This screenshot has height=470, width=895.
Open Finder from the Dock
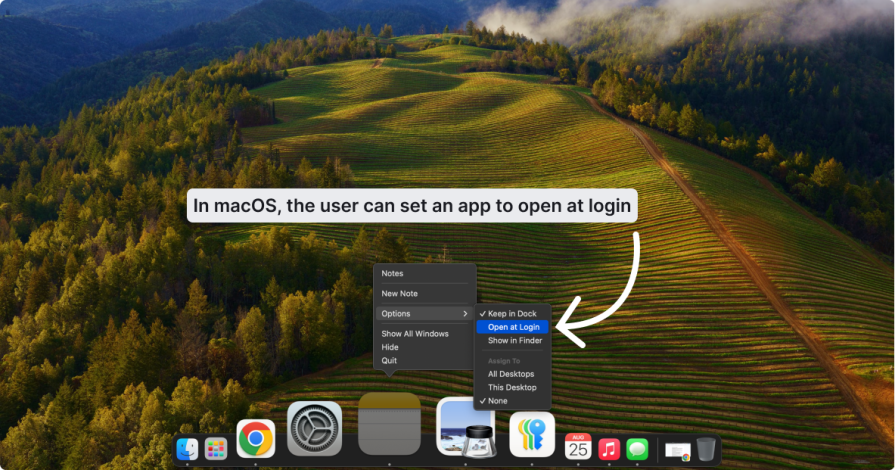(x=187, y=449)
